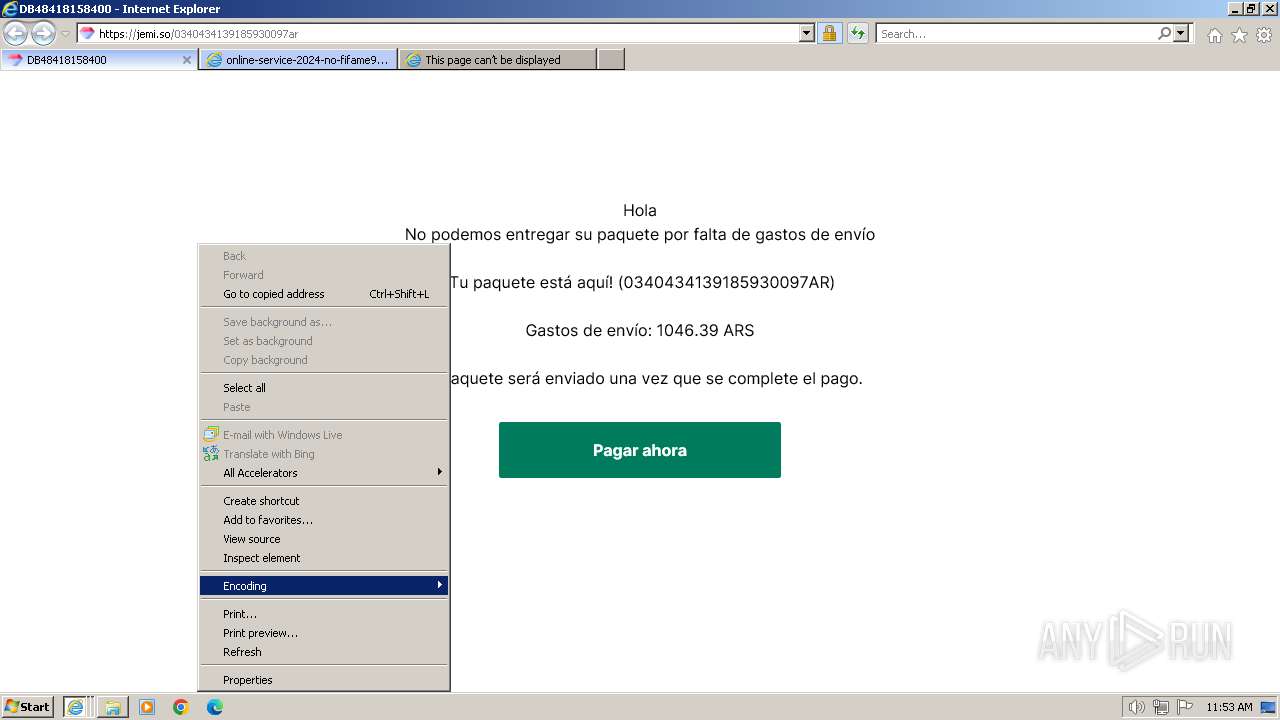Open the Edge taskbar icon

click(215, 707)
